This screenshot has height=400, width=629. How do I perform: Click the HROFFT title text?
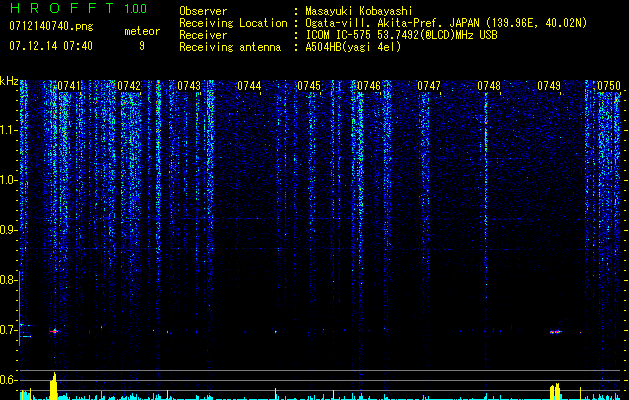(x=63, y=8)
